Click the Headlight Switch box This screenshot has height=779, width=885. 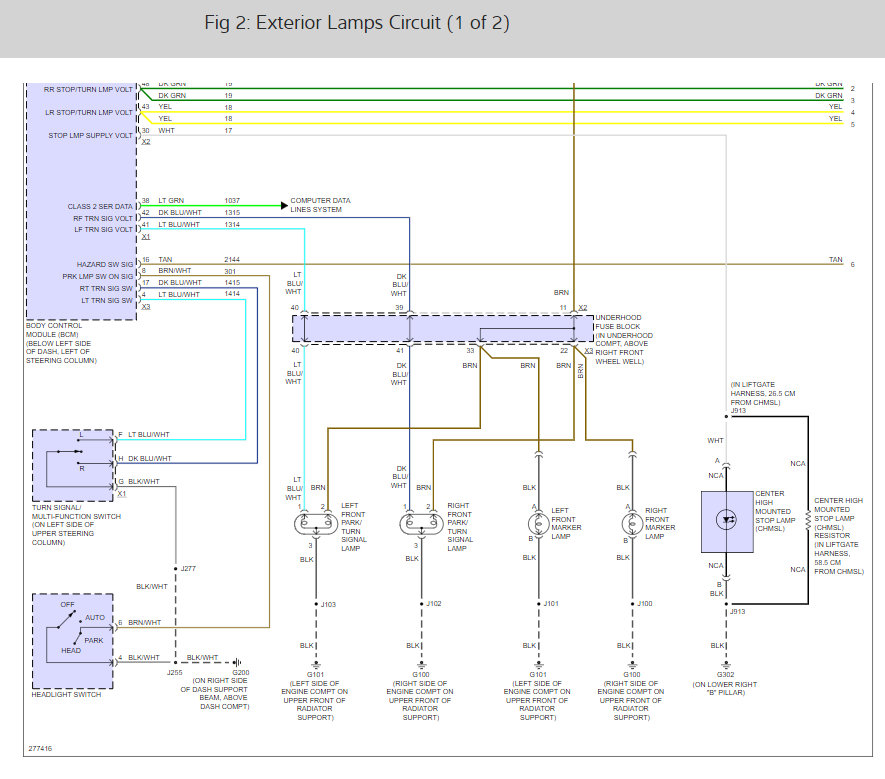coord(73,641)
